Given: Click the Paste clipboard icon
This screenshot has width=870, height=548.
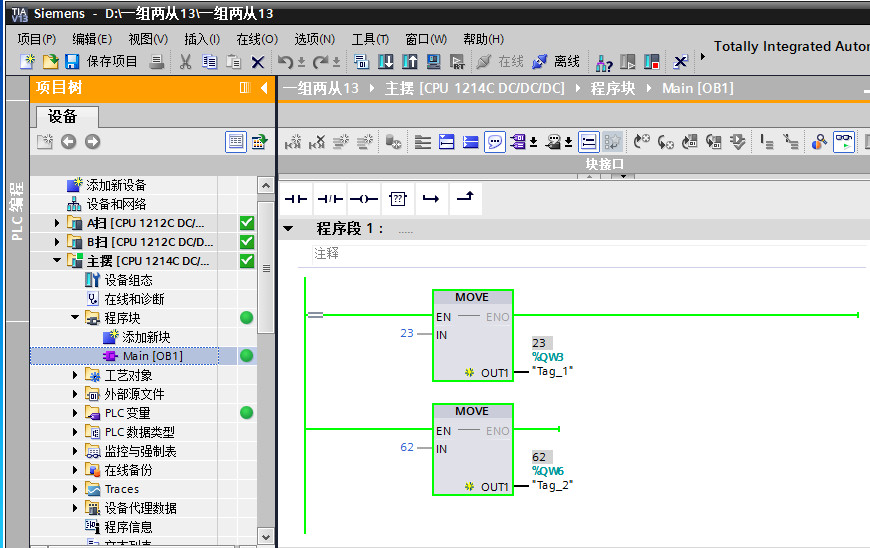Looking at the screenshot, I should click(x=234, y=61).
